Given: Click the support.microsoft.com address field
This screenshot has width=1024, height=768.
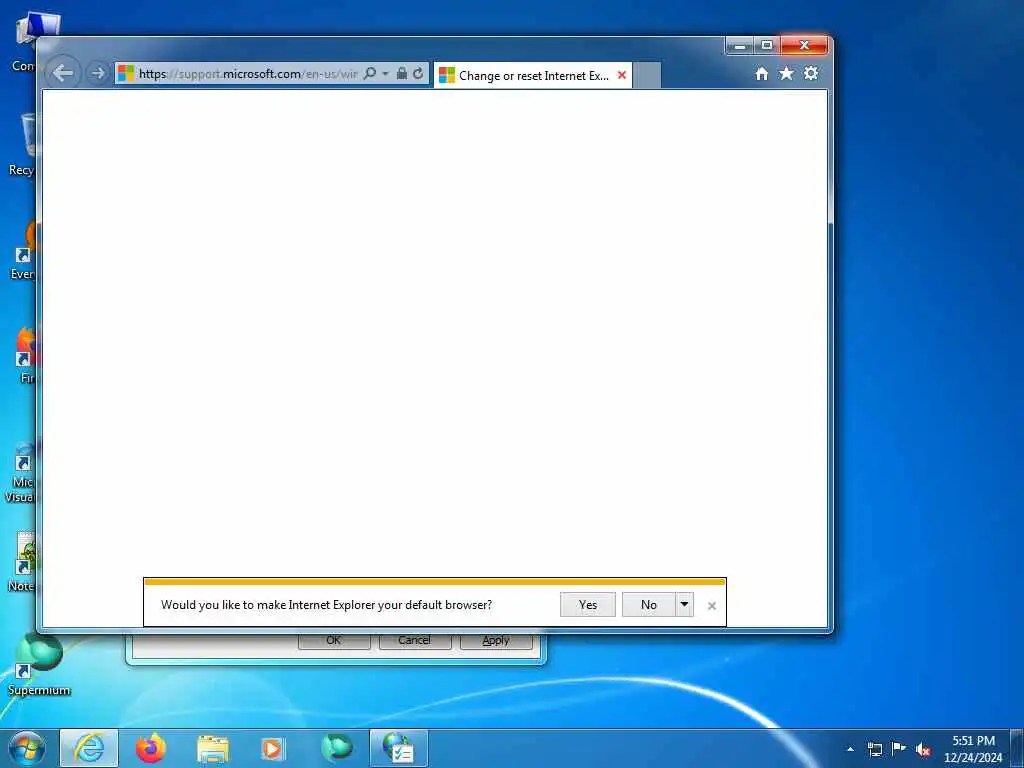Looking at the screenshot, I should (x=248, y=73).
